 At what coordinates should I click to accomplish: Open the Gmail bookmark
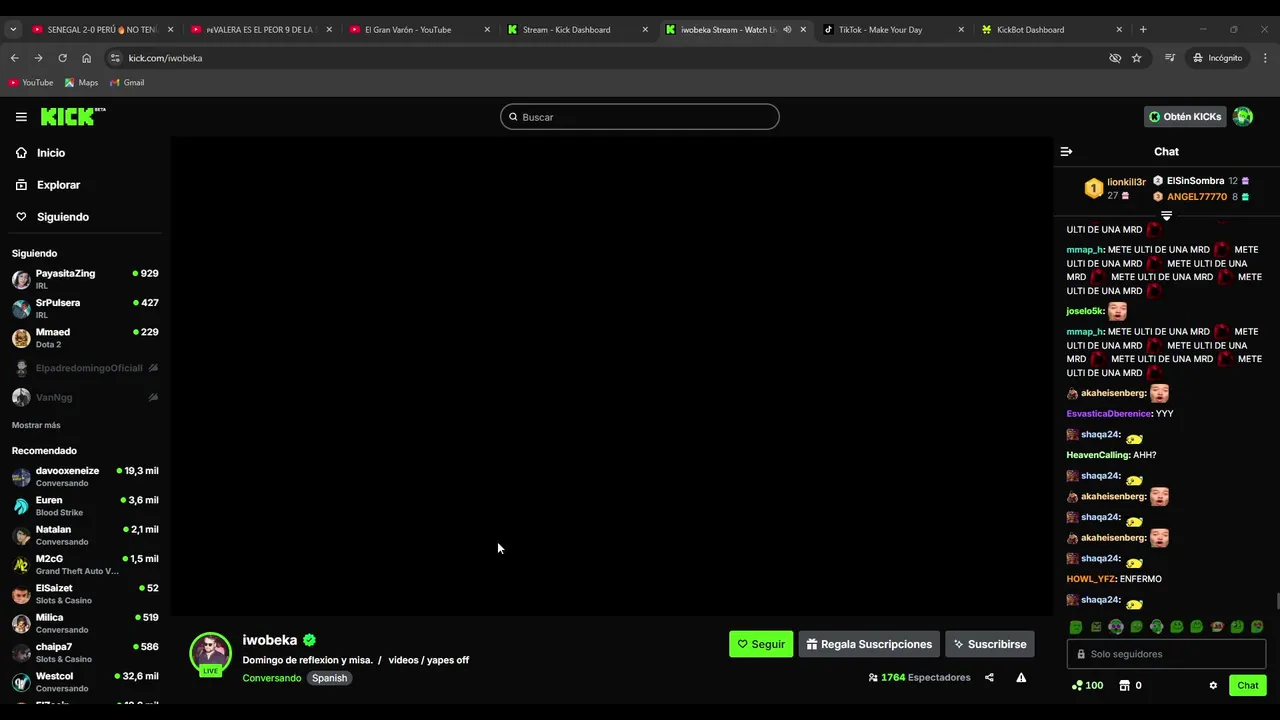(127, 83)
